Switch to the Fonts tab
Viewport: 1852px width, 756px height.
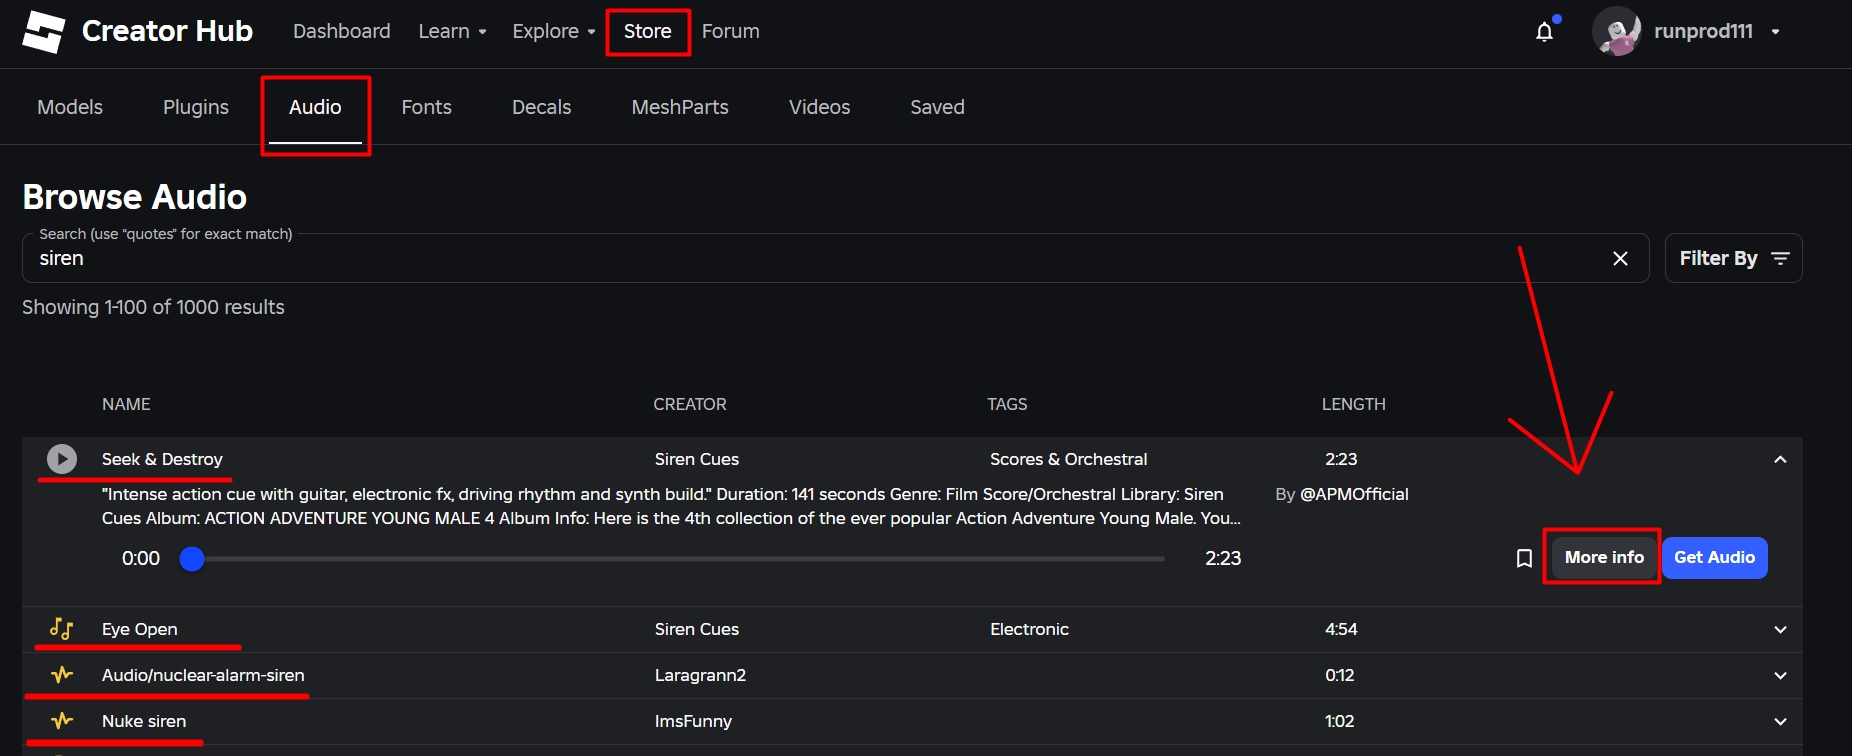click(x=426, y=107)
